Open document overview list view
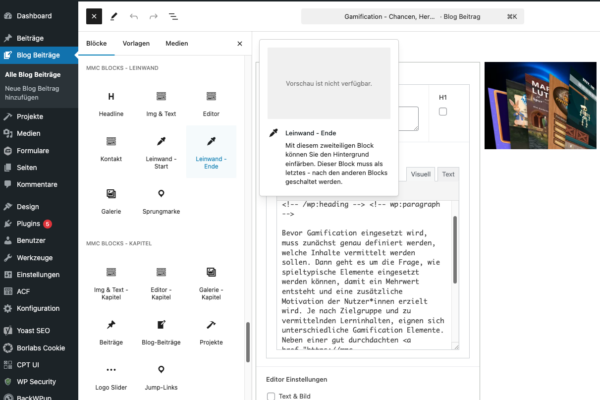The height and width of the screenshot is (400, 600). [173, 17]
